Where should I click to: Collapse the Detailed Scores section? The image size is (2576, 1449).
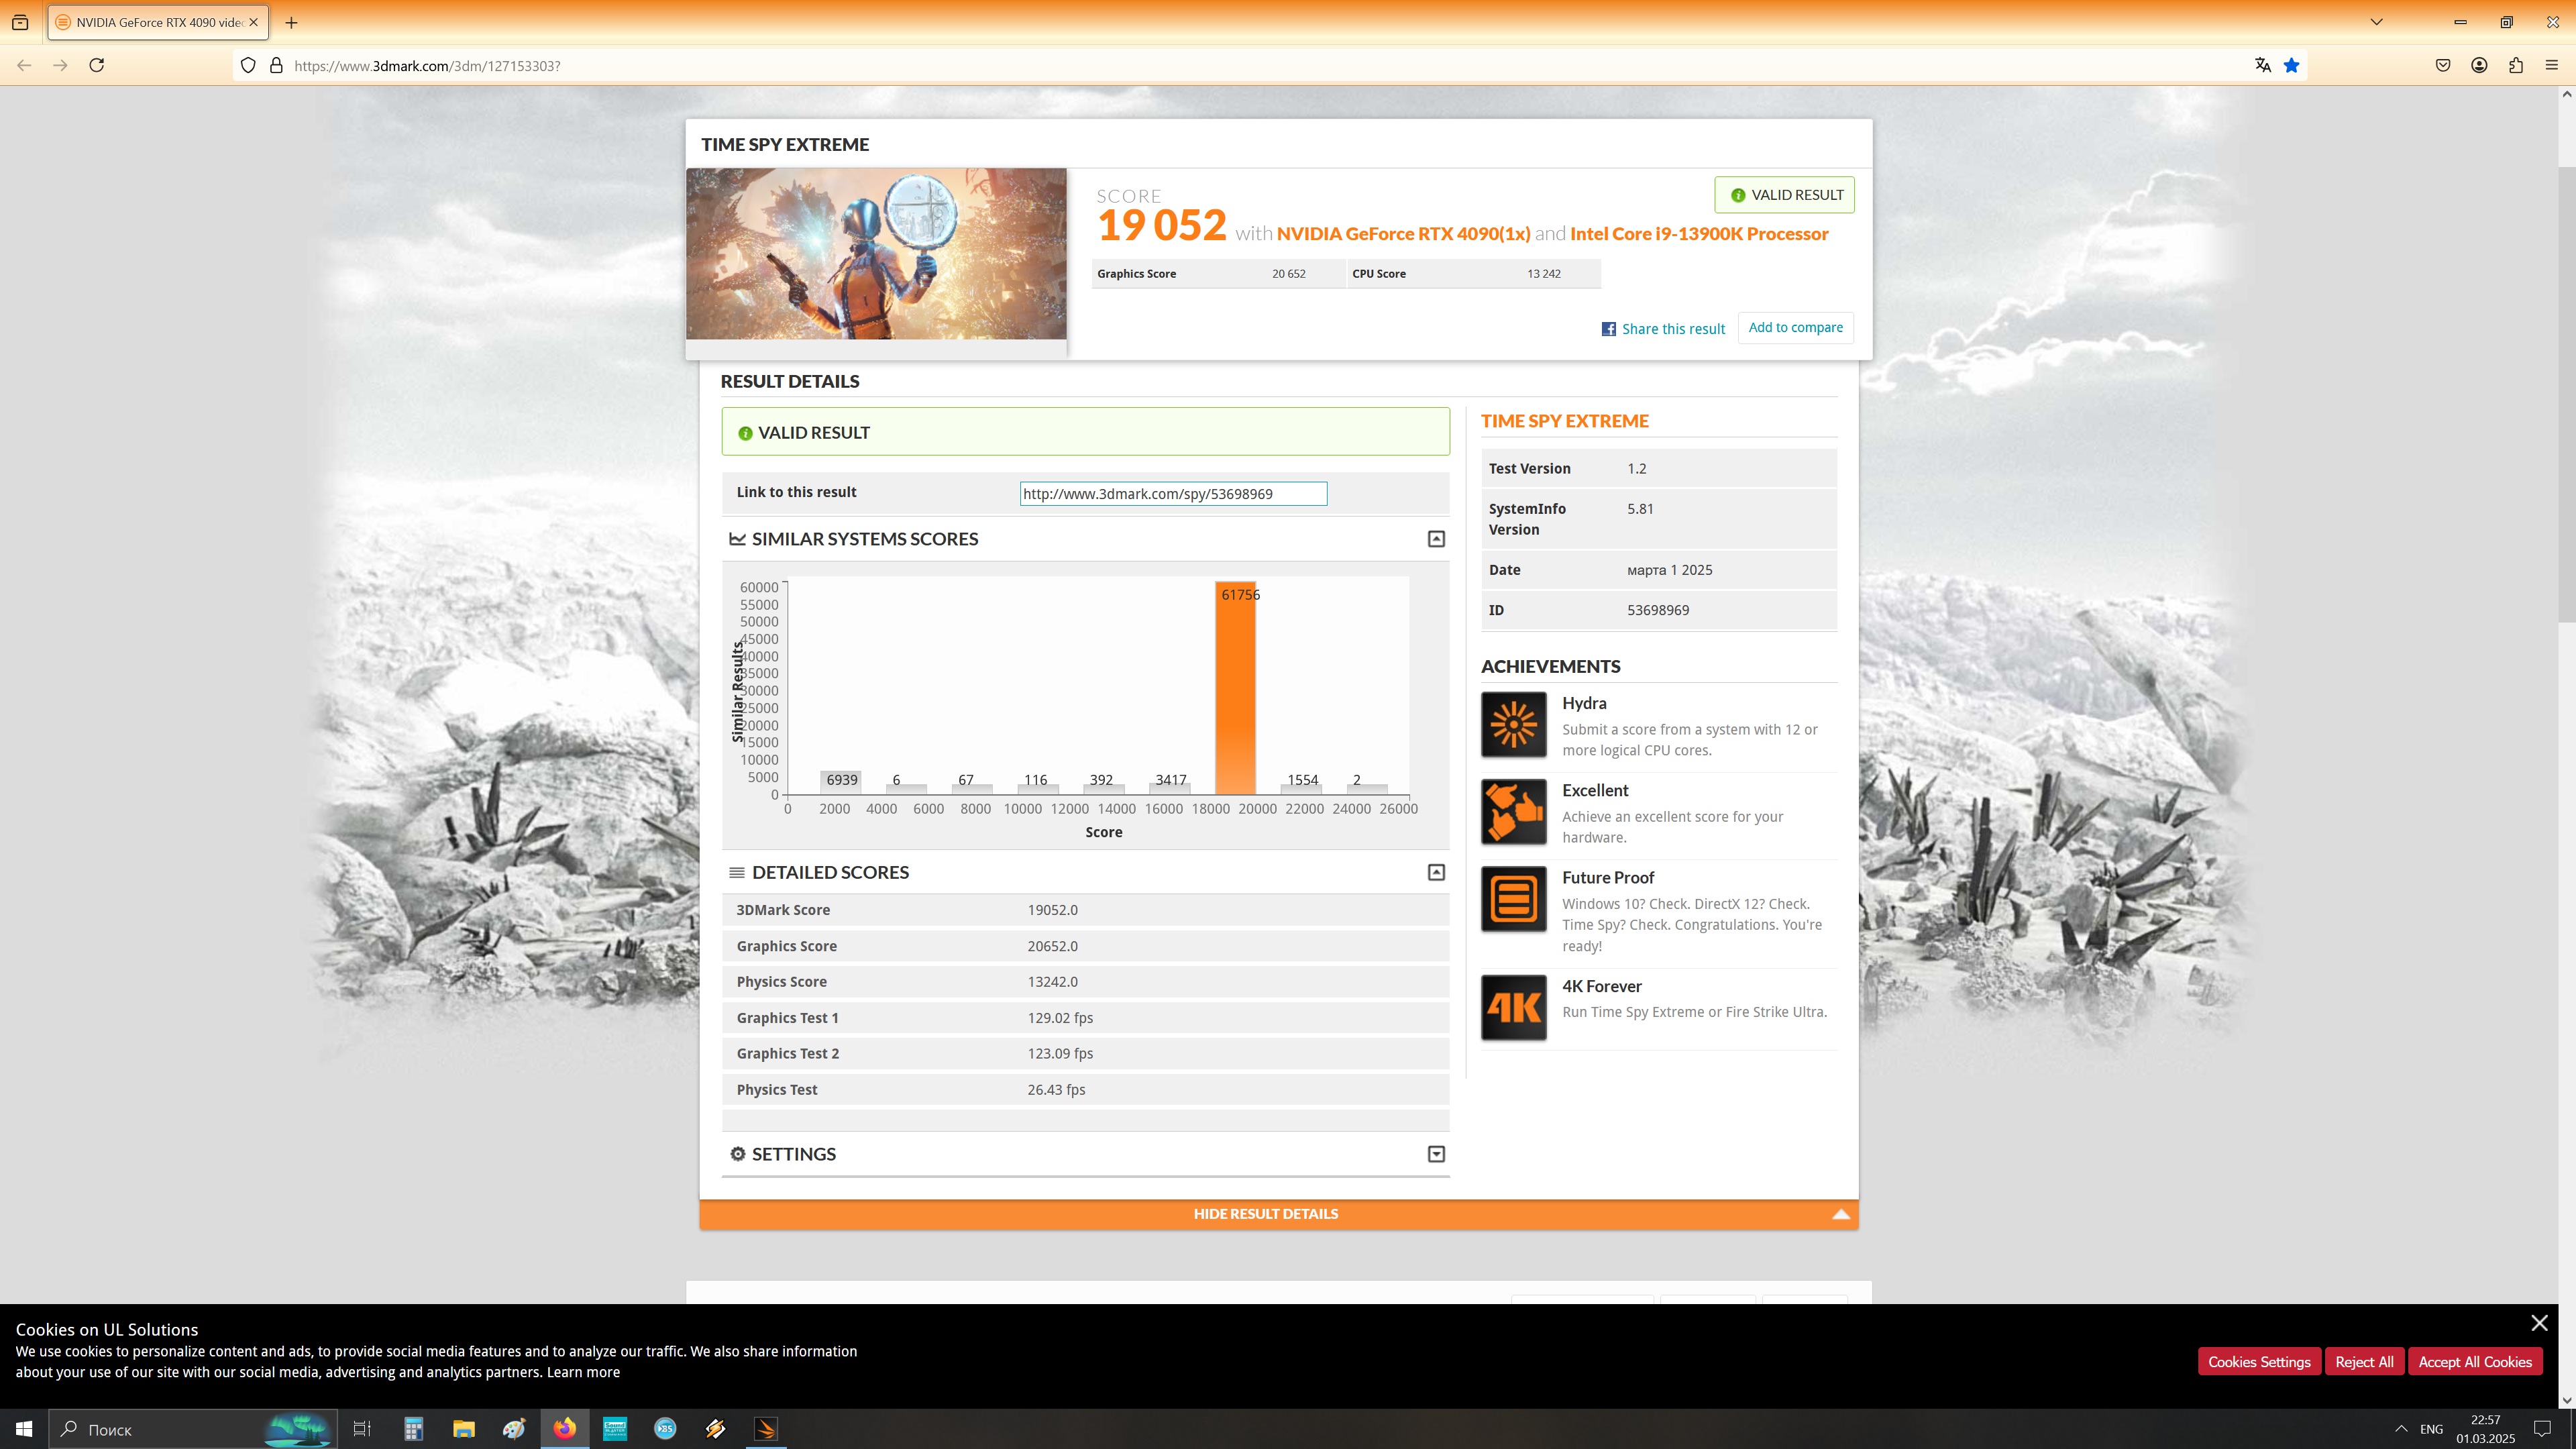[x=1436, y=872]
